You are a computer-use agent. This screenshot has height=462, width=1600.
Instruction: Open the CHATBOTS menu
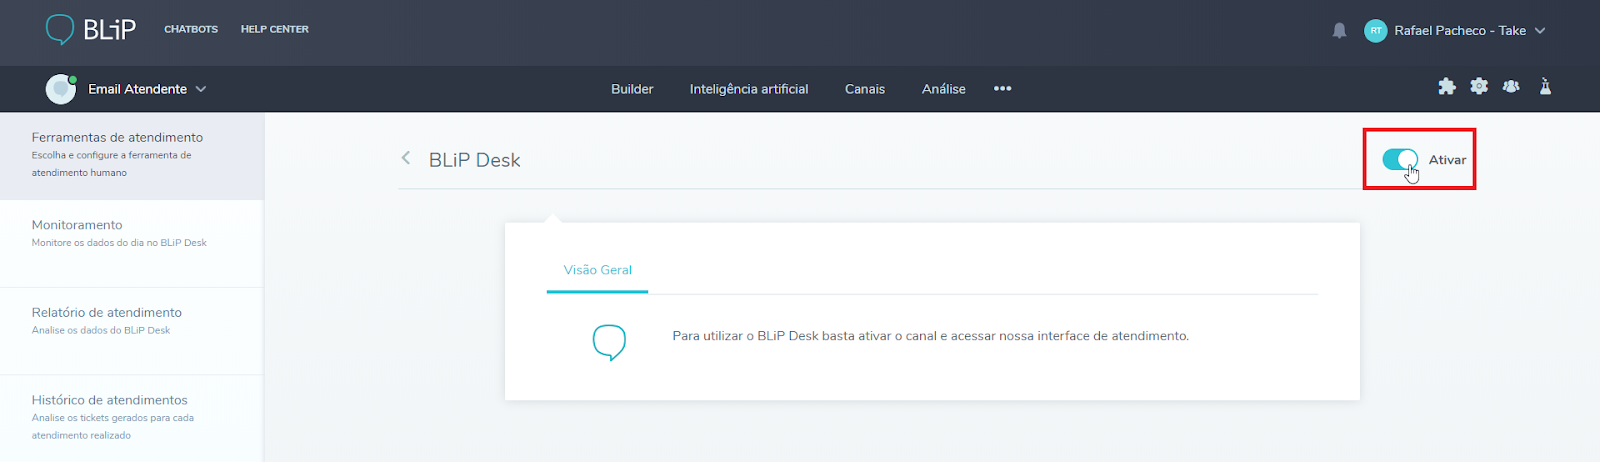(191, 30)
